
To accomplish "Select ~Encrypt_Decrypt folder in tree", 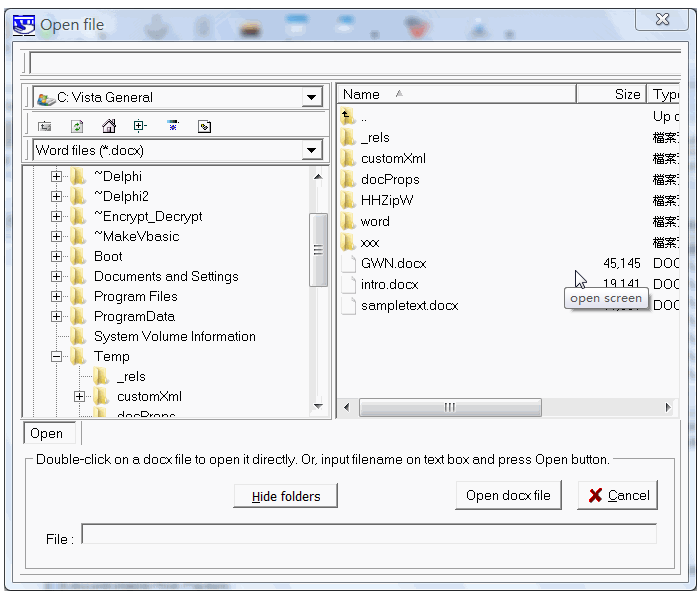I will (x=148, y=217).
